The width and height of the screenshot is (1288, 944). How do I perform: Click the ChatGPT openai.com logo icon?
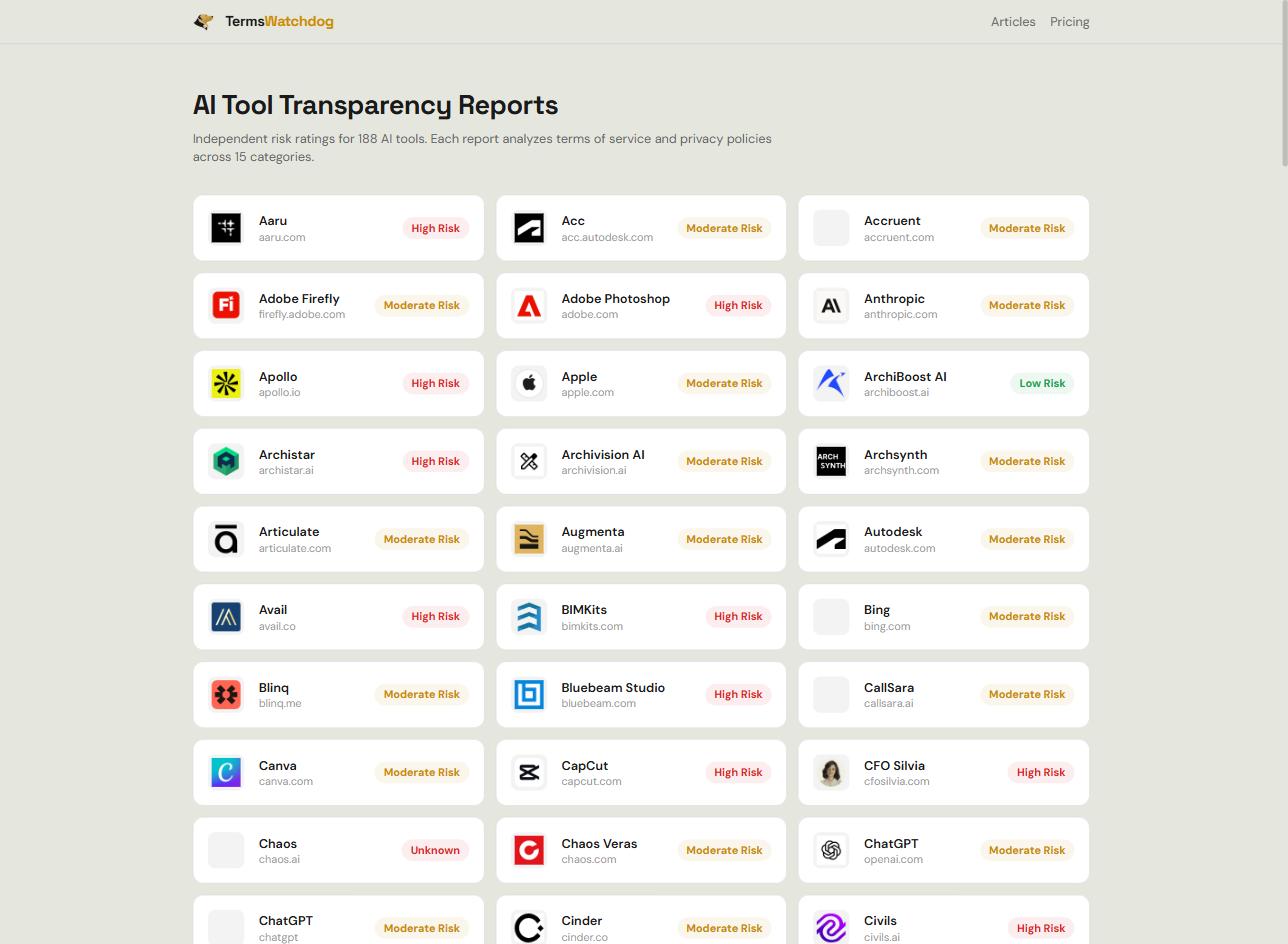pos(831,850)
